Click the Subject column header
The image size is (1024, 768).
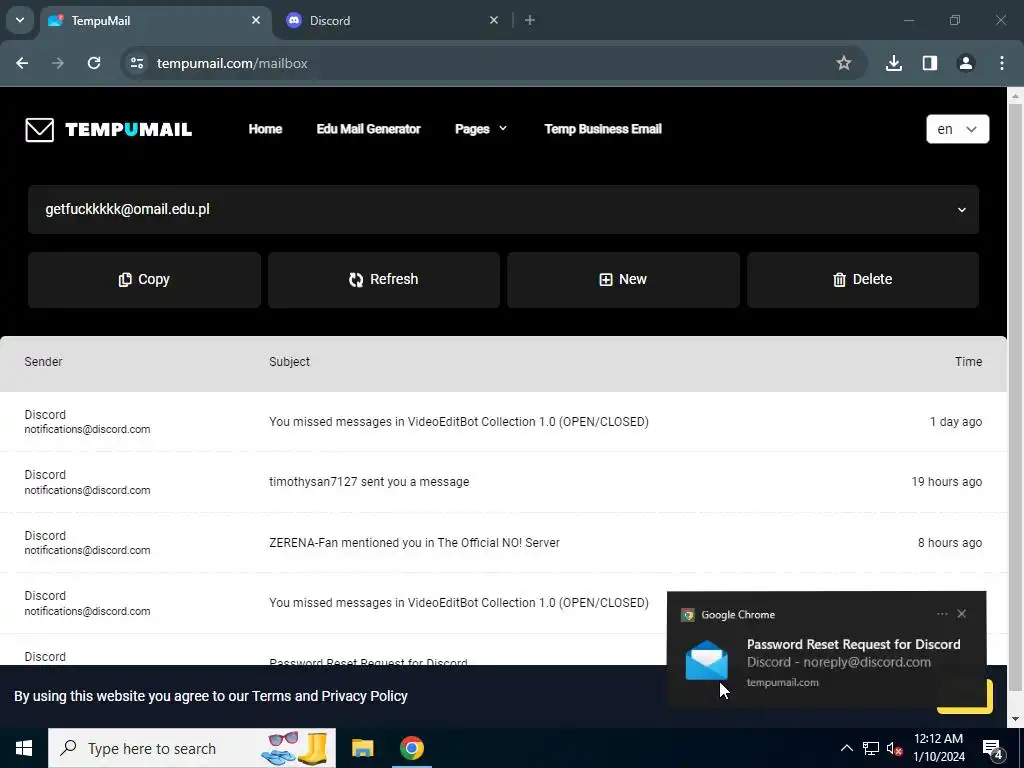coord(289,362)
